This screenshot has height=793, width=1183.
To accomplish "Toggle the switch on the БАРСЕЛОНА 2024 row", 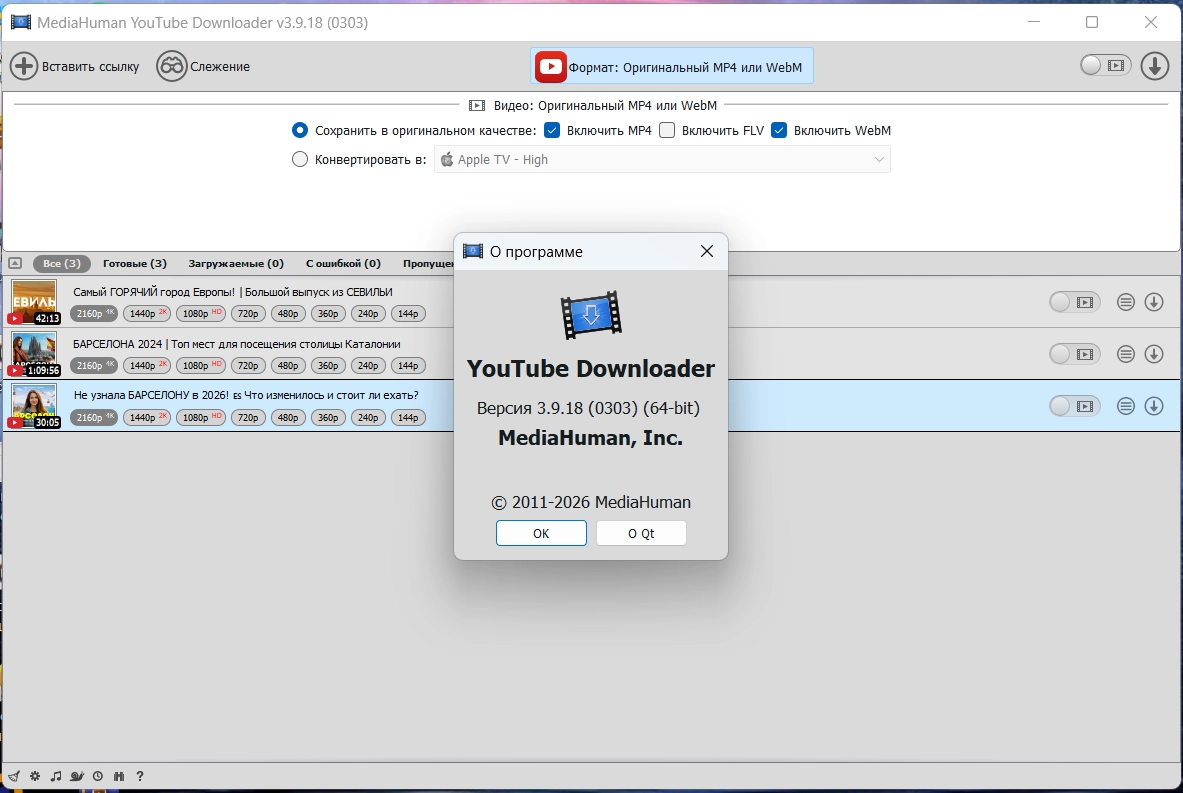I will [1074, 354].
